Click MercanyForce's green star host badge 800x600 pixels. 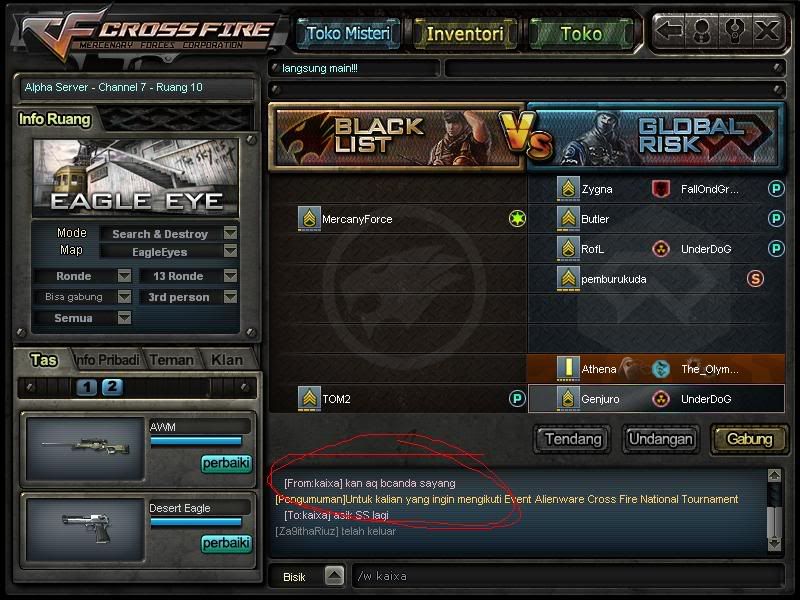tap(517, 219)
